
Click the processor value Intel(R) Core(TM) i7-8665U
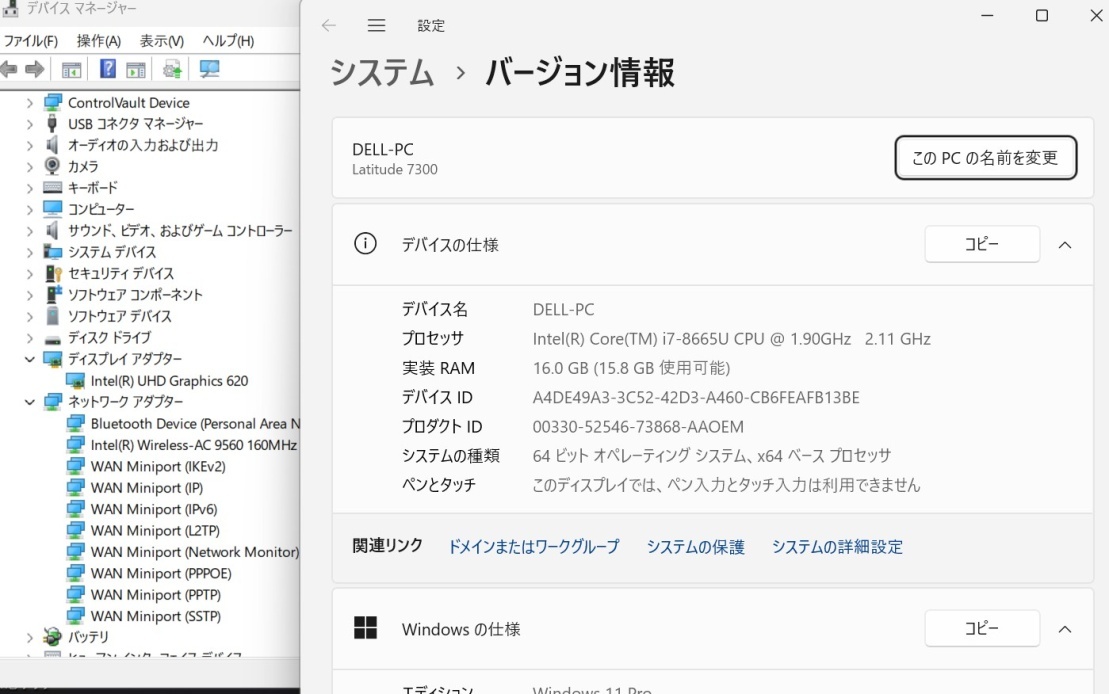pyautogui.click(x=731, y=339)
